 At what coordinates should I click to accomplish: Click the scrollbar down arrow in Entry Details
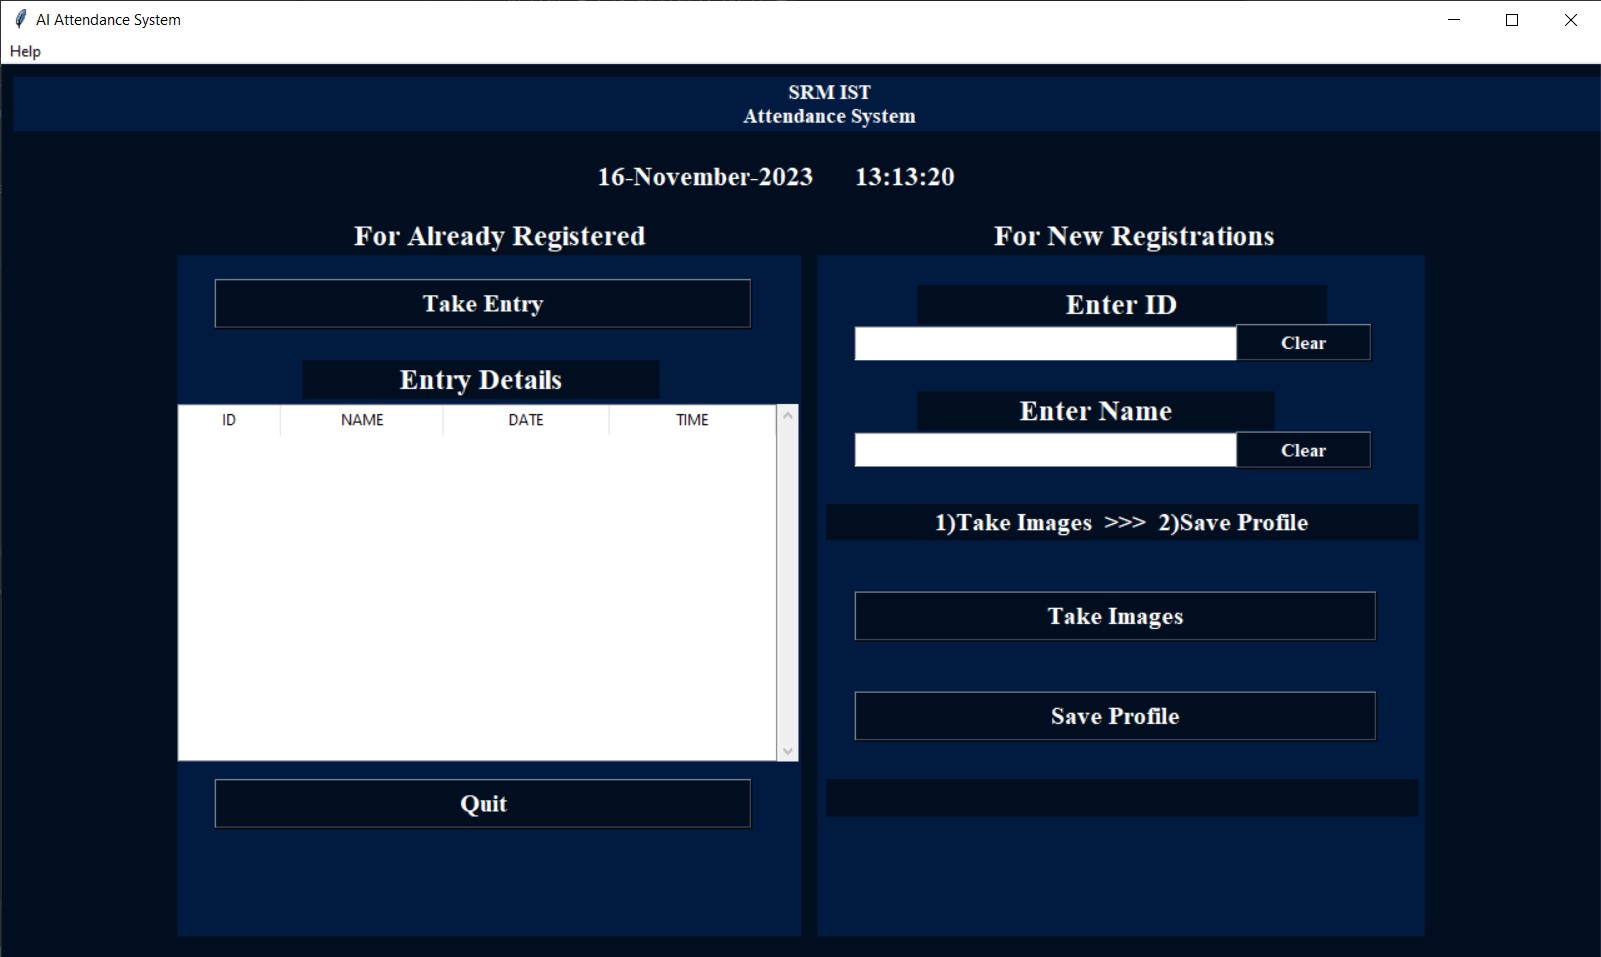point(788,751)
